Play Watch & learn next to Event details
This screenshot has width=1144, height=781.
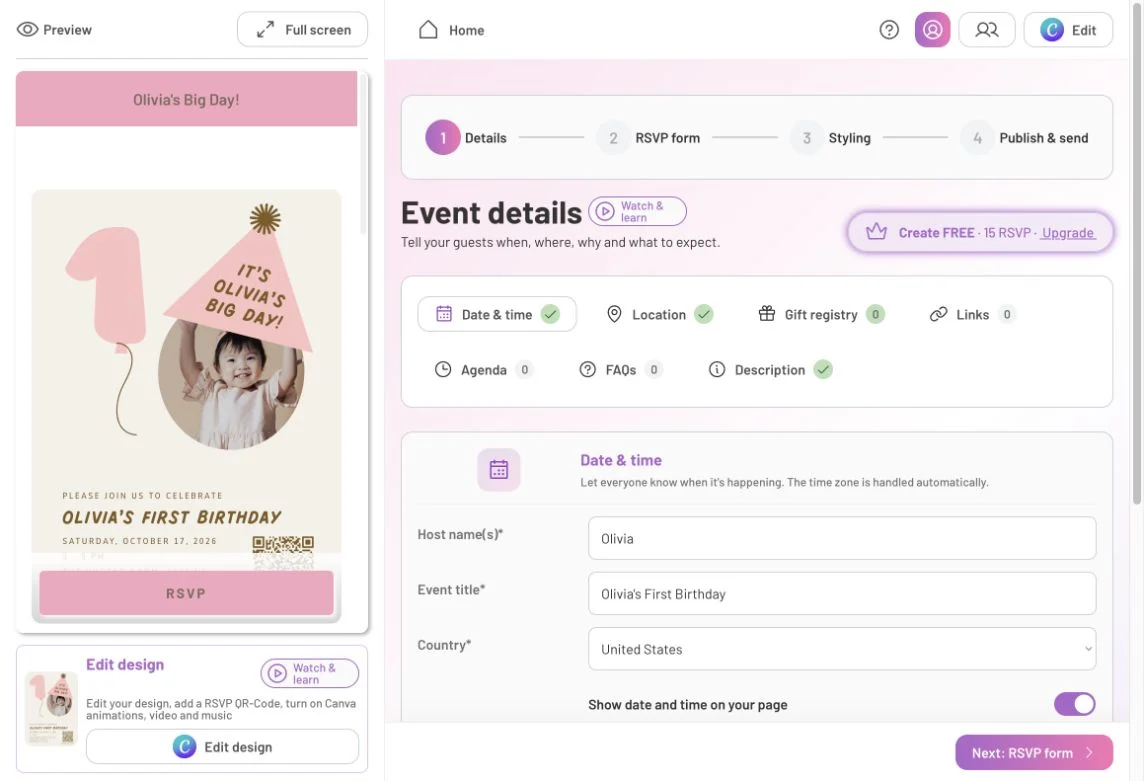[x=637, y=212]
